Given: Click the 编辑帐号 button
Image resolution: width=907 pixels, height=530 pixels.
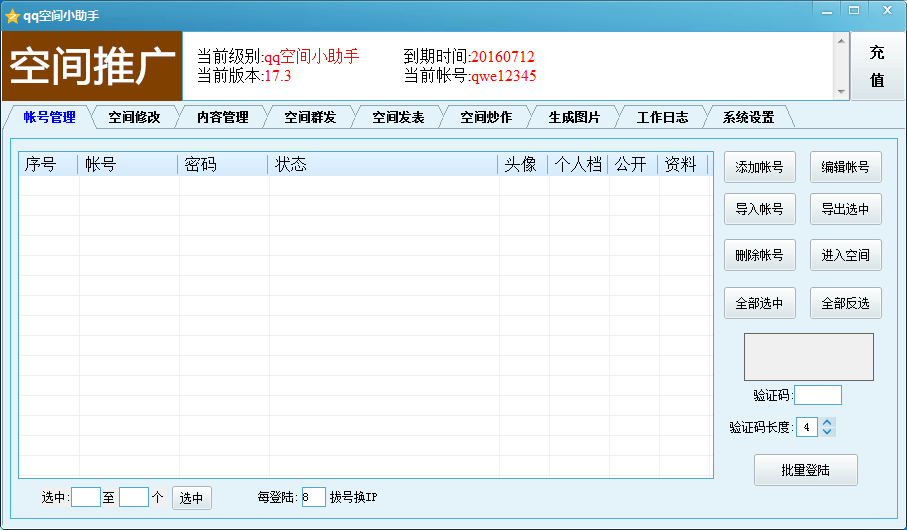Looking at the screenshot, I should 846,167.
